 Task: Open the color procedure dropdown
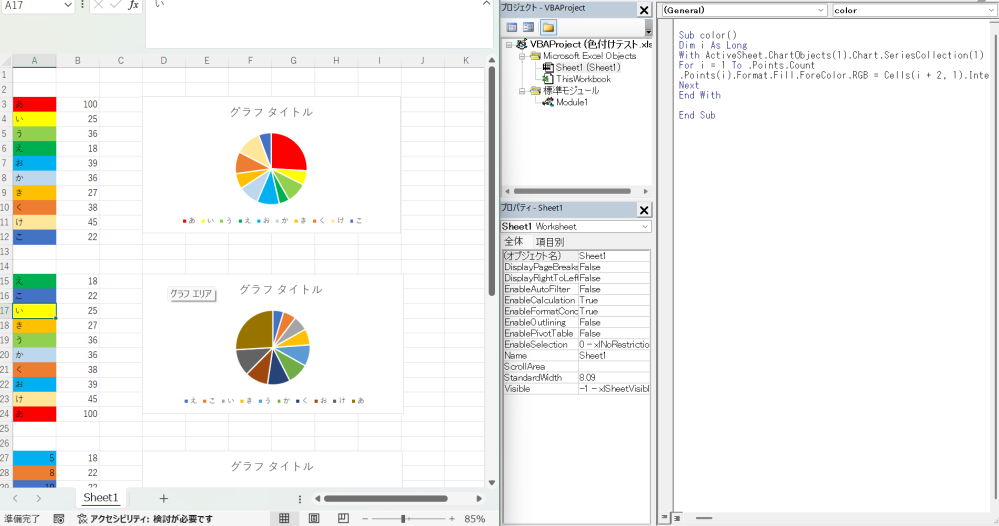(910, 9)
